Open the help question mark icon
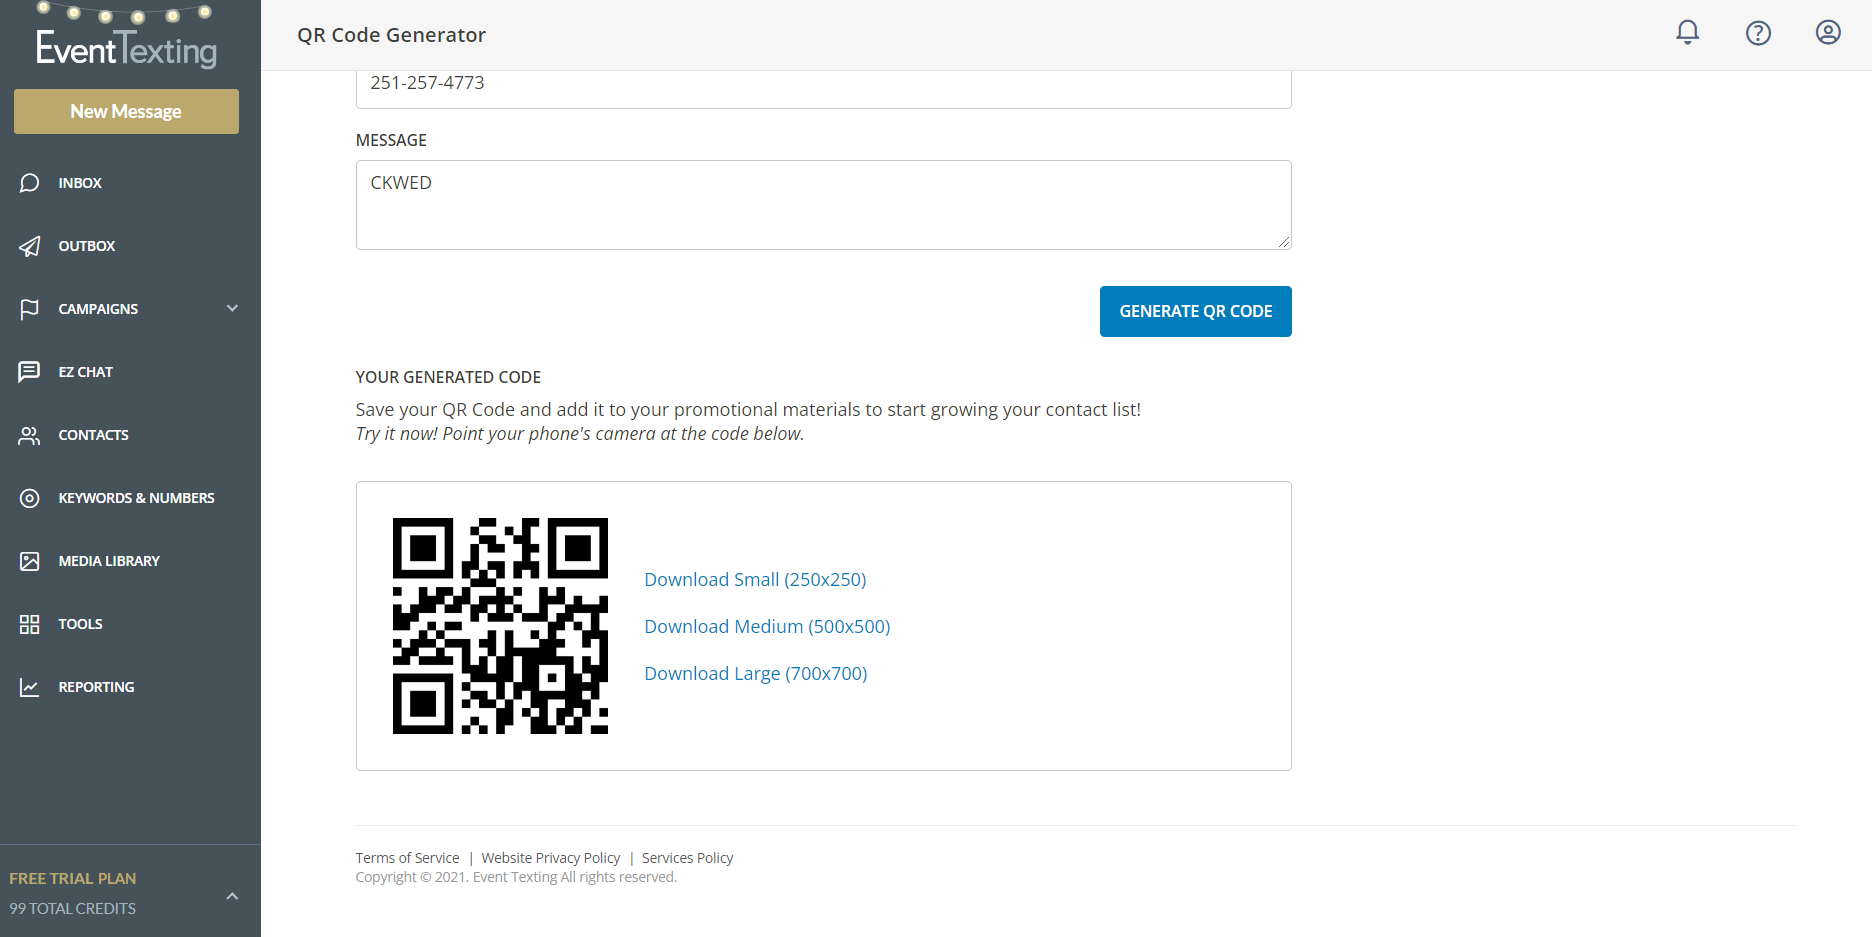The height and width of the screenshot is (937, 1872). pos(1758,33)
